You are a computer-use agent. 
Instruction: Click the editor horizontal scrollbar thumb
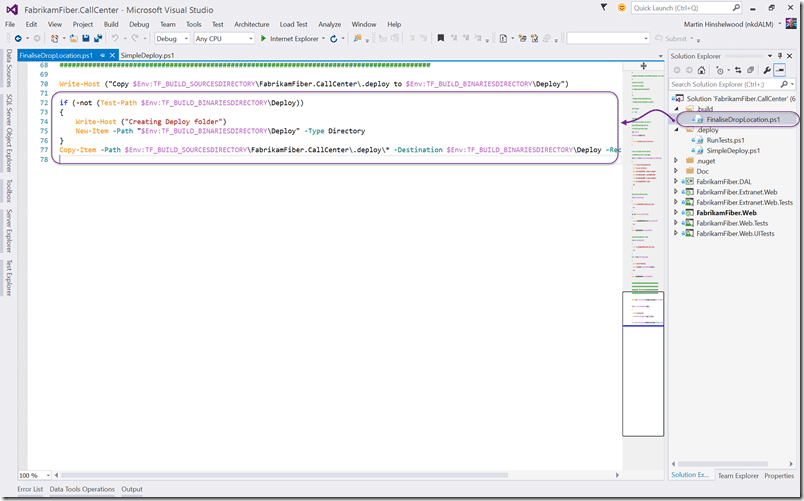pyautogui.click(x=285, y=475)
